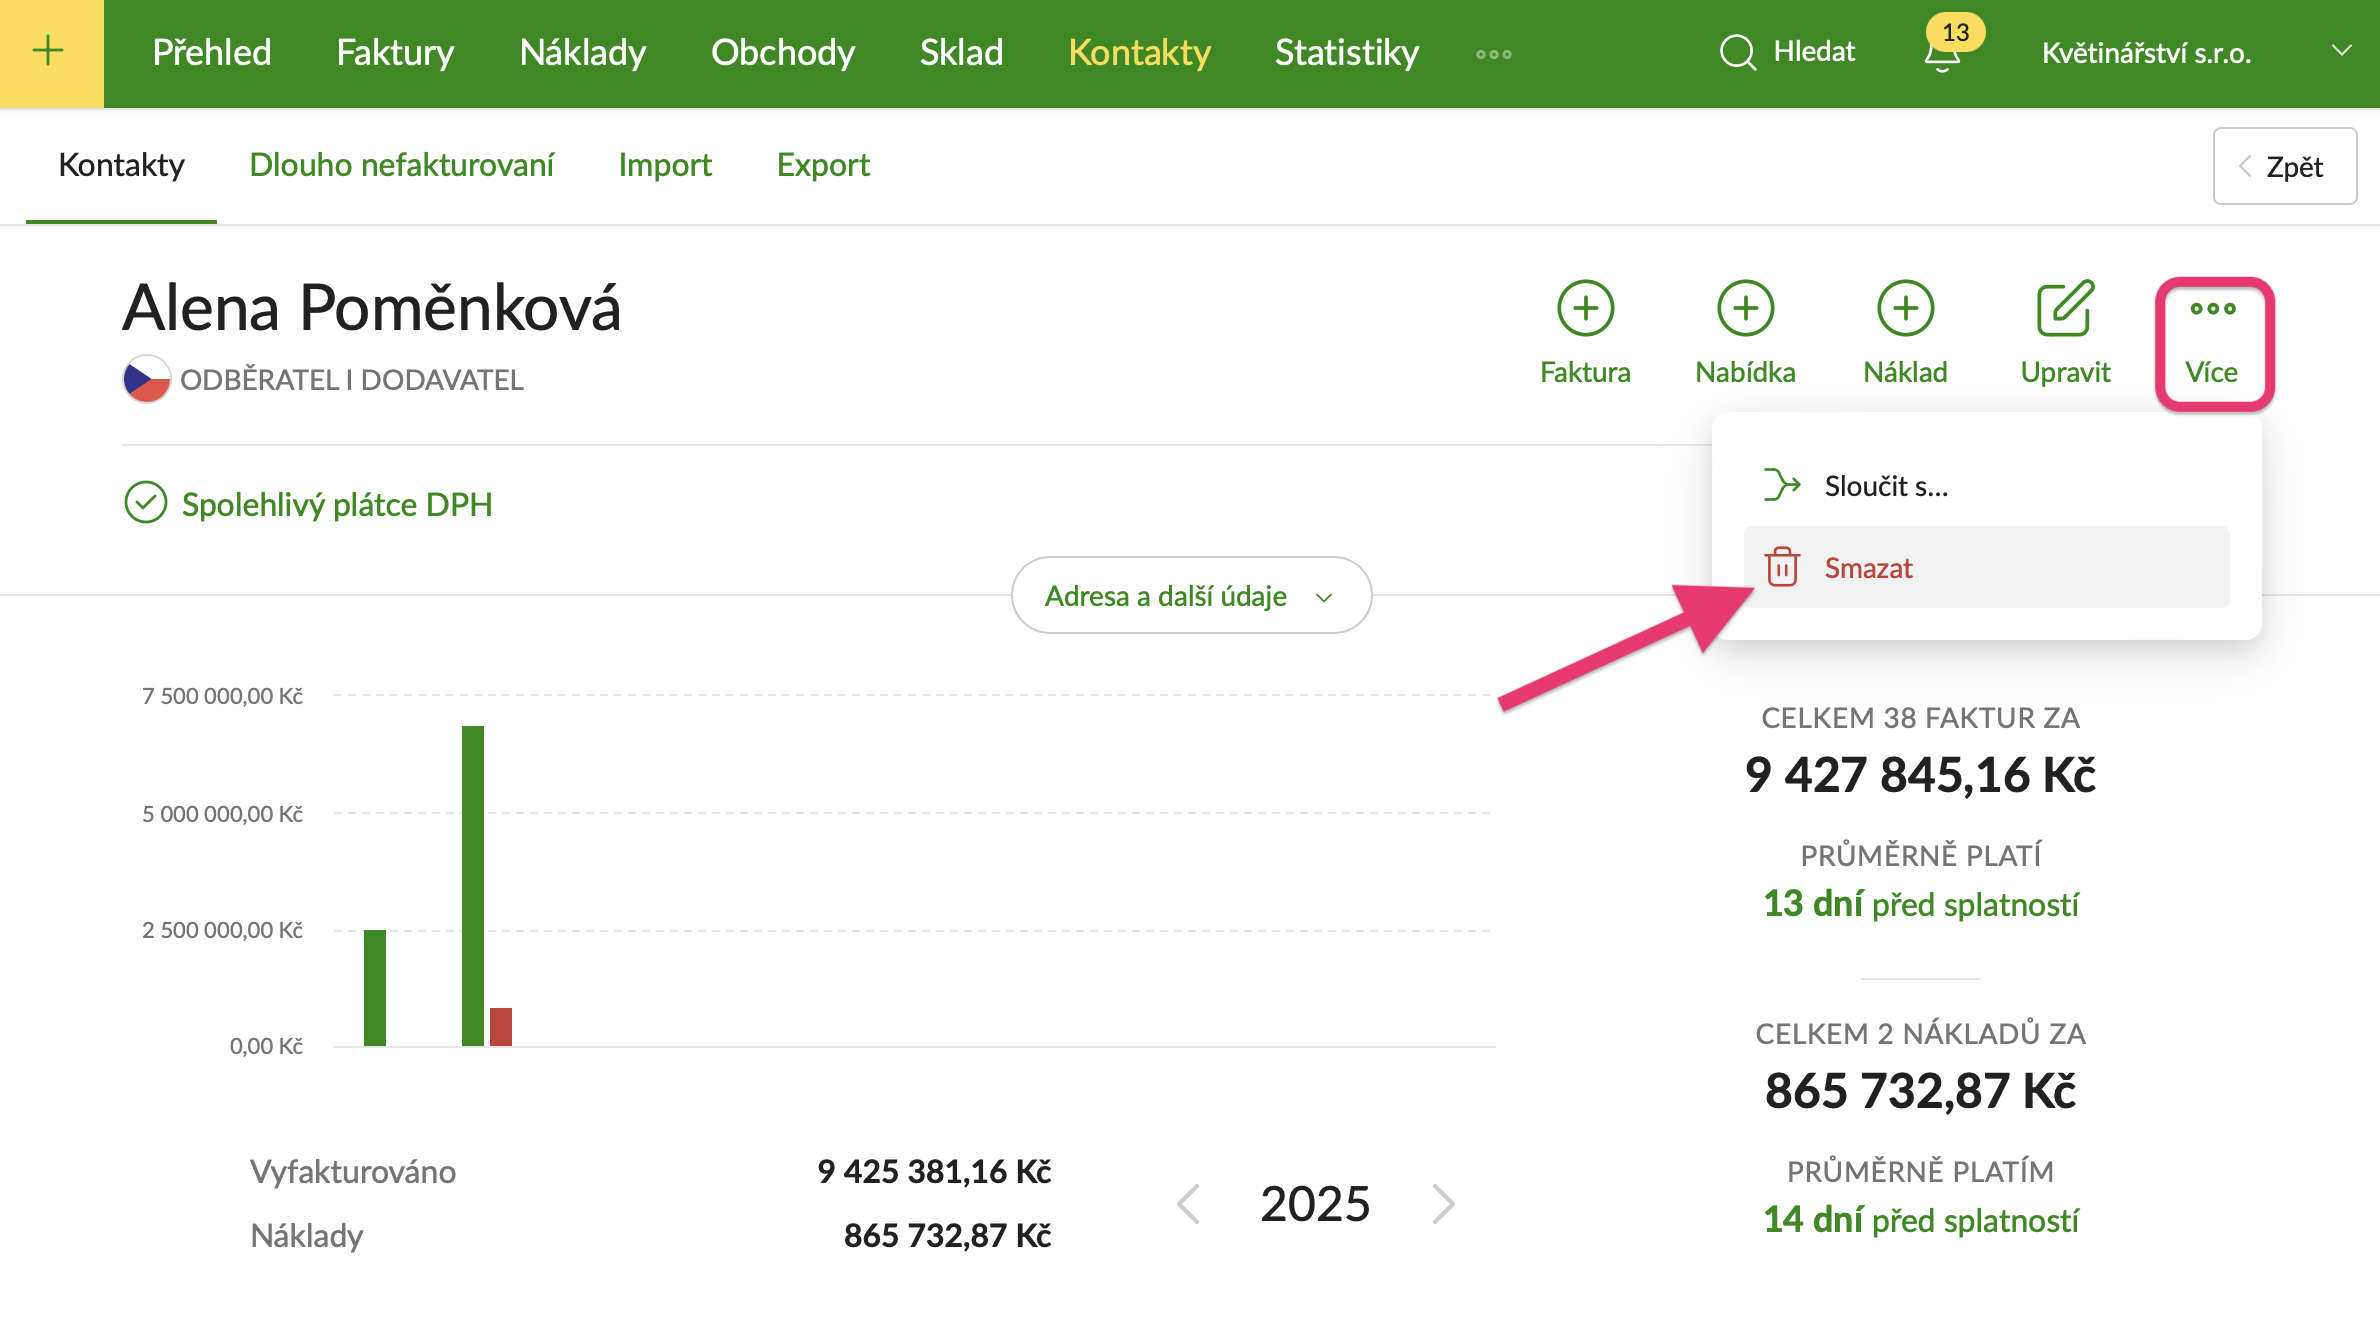Click 14 dní před splatností text

tap(1920, 1220)
